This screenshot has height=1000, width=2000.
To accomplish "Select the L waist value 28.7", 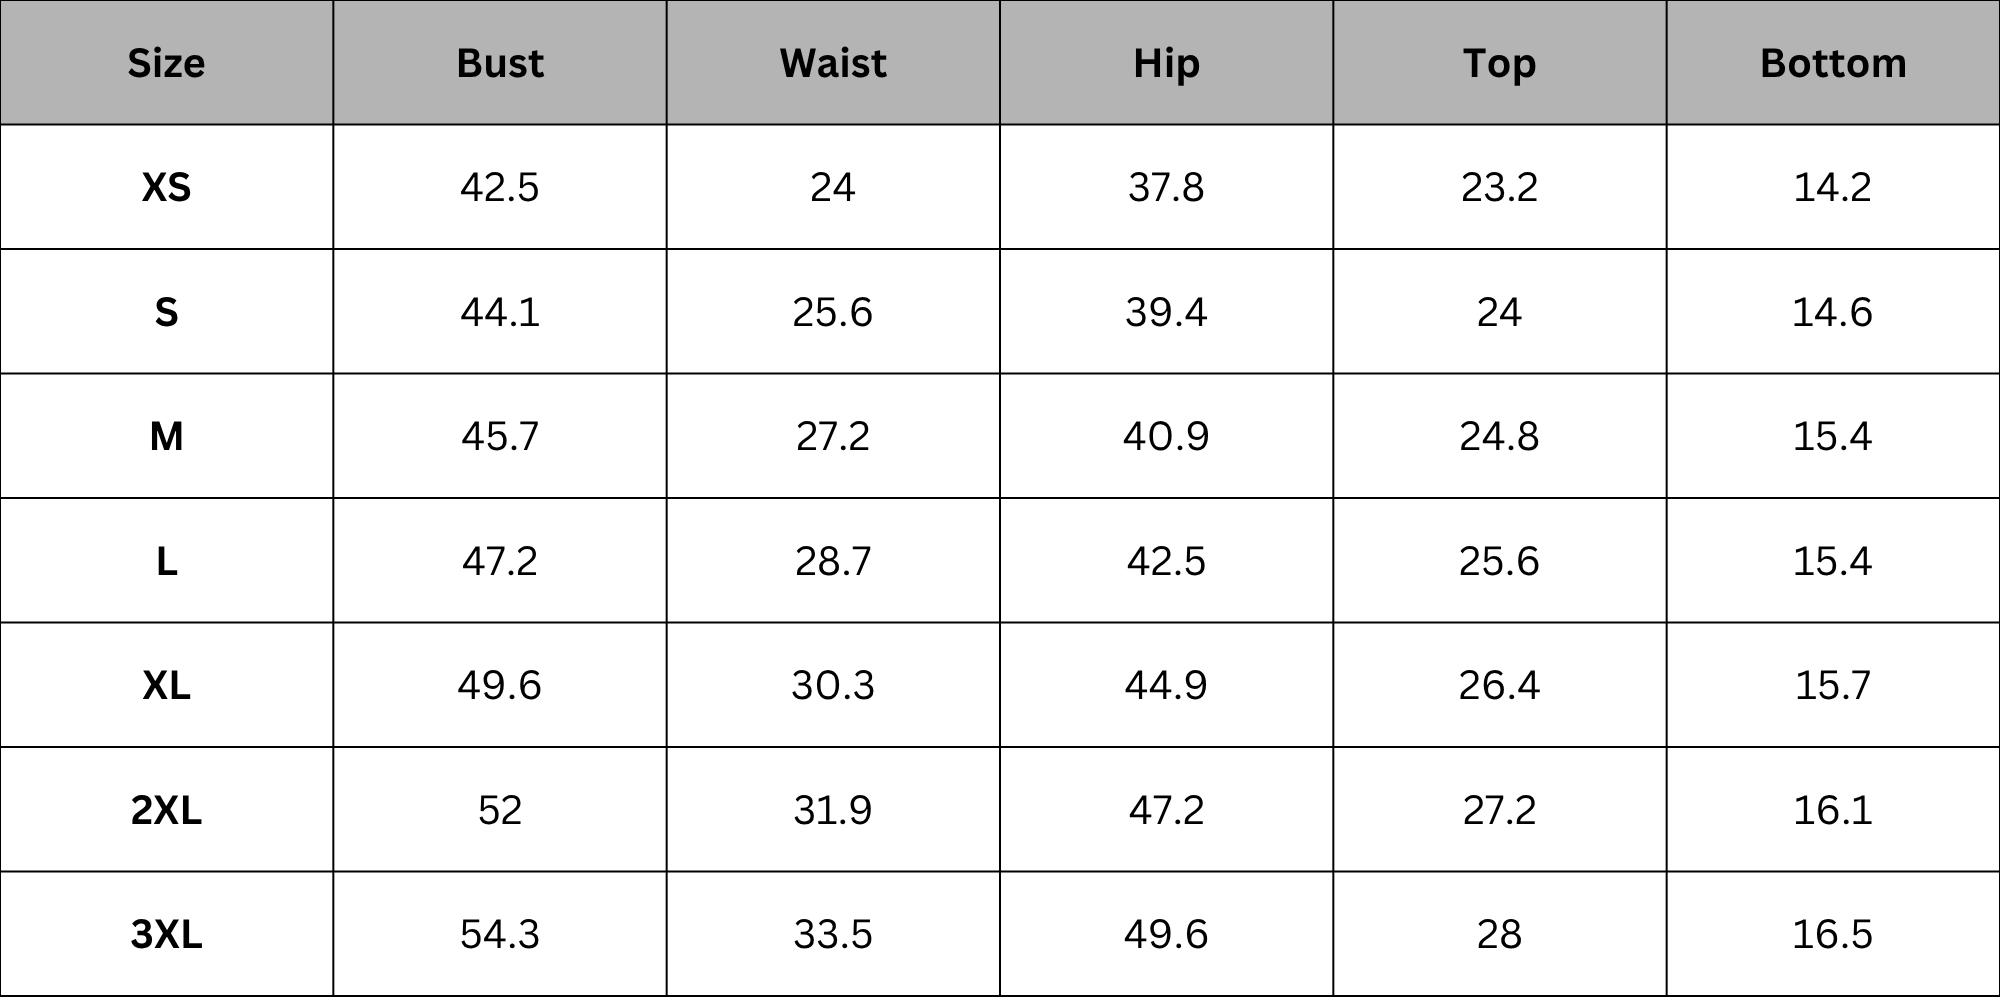I will tap(833, 561).
